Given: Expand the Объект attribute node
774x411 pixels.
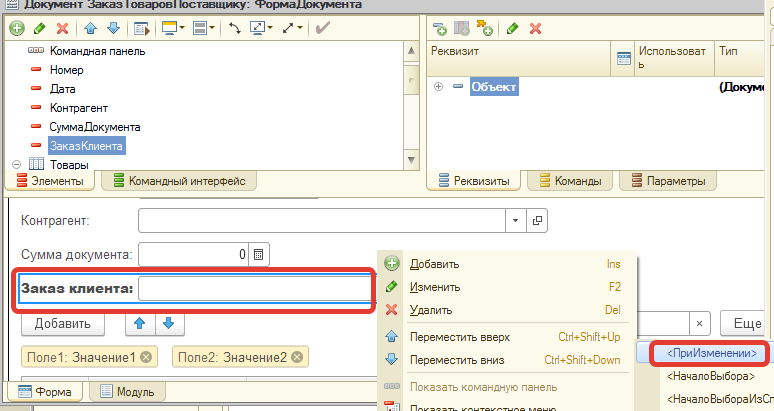Looking at the screenshot, I should pyautogui.click(x=439, y=87).
